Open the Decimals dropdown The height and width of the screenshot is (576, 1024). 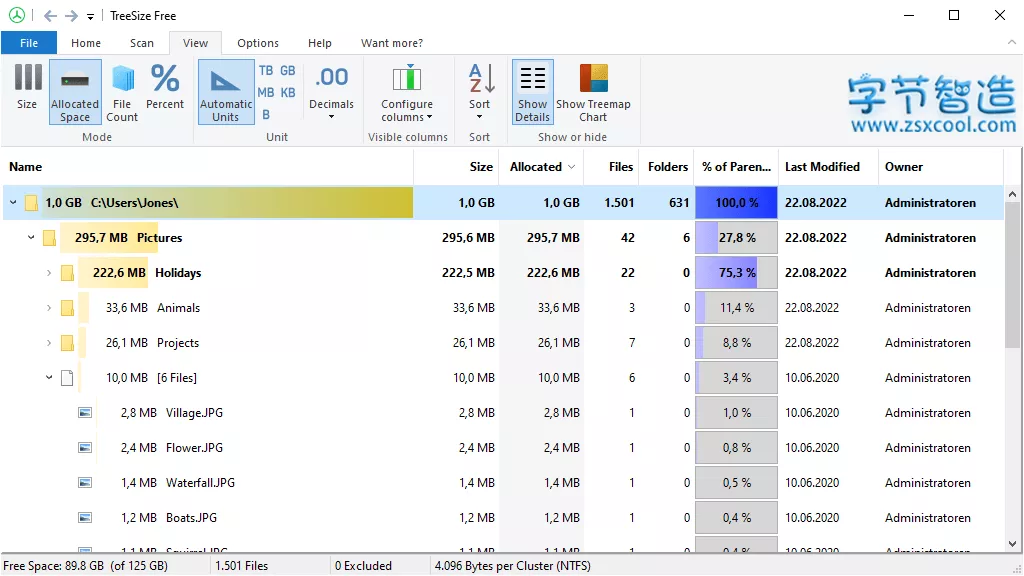click(x=331, y=91)
